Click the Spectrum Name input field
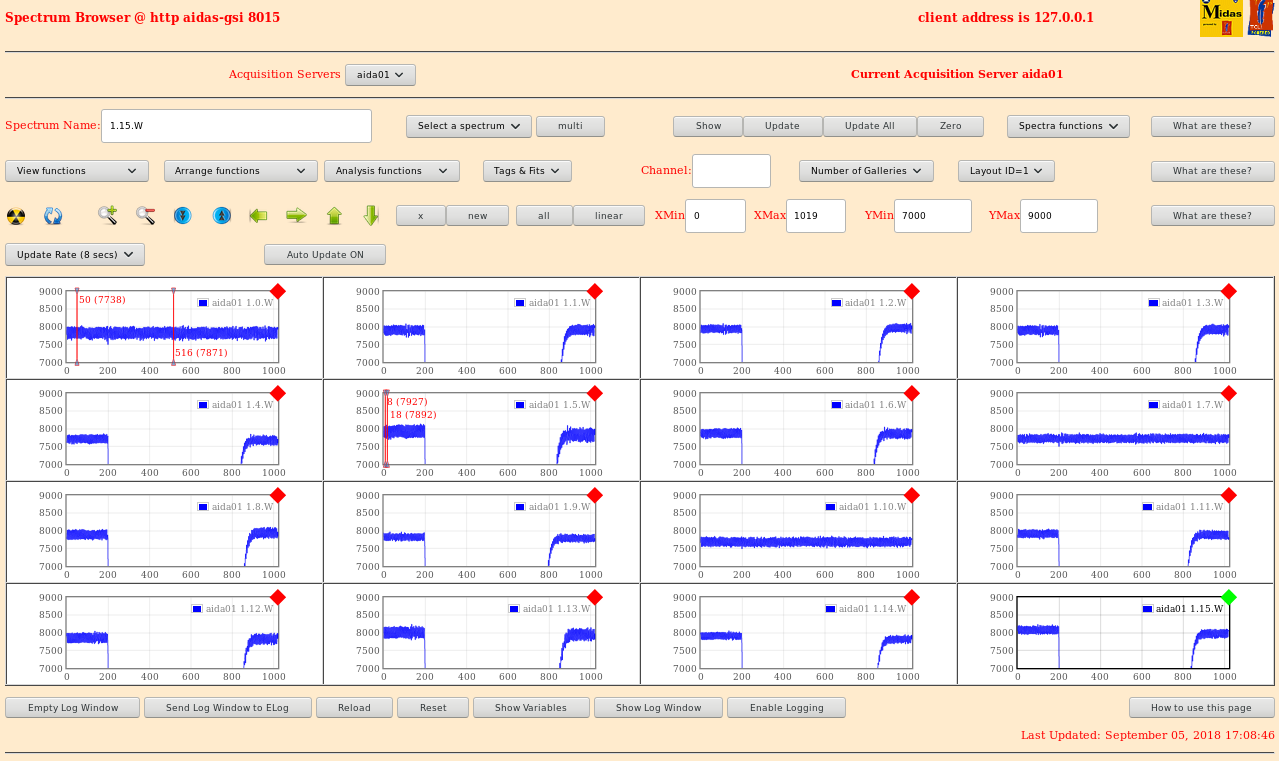The width and height of the screenshot is (1279, 761). (237, 126)
